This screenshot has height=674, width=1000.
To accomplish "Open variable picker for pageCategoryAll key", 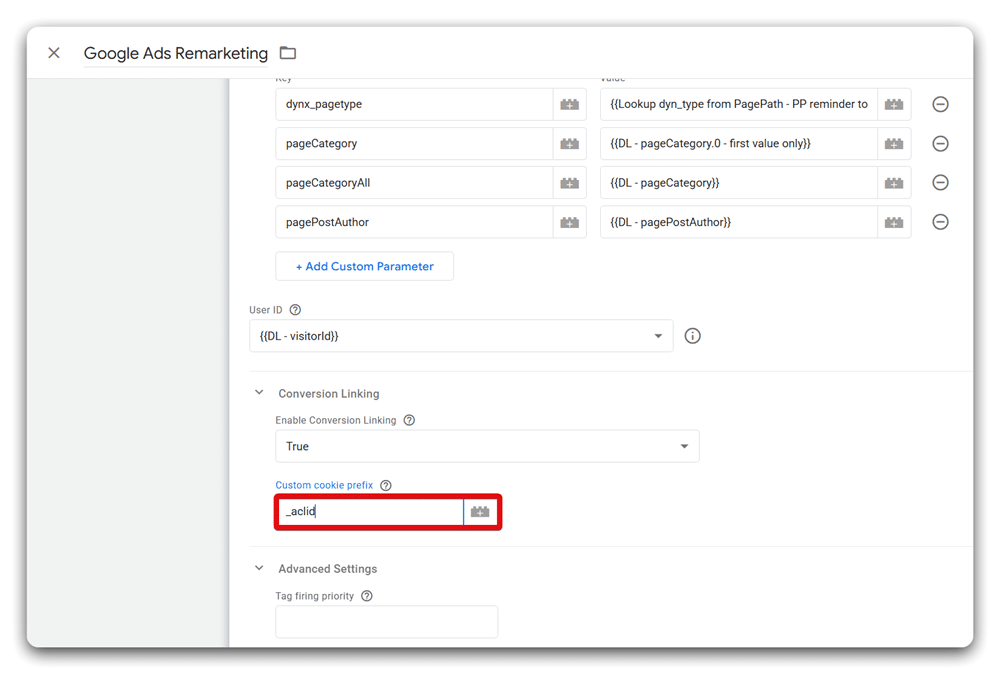I will [570, 182].
